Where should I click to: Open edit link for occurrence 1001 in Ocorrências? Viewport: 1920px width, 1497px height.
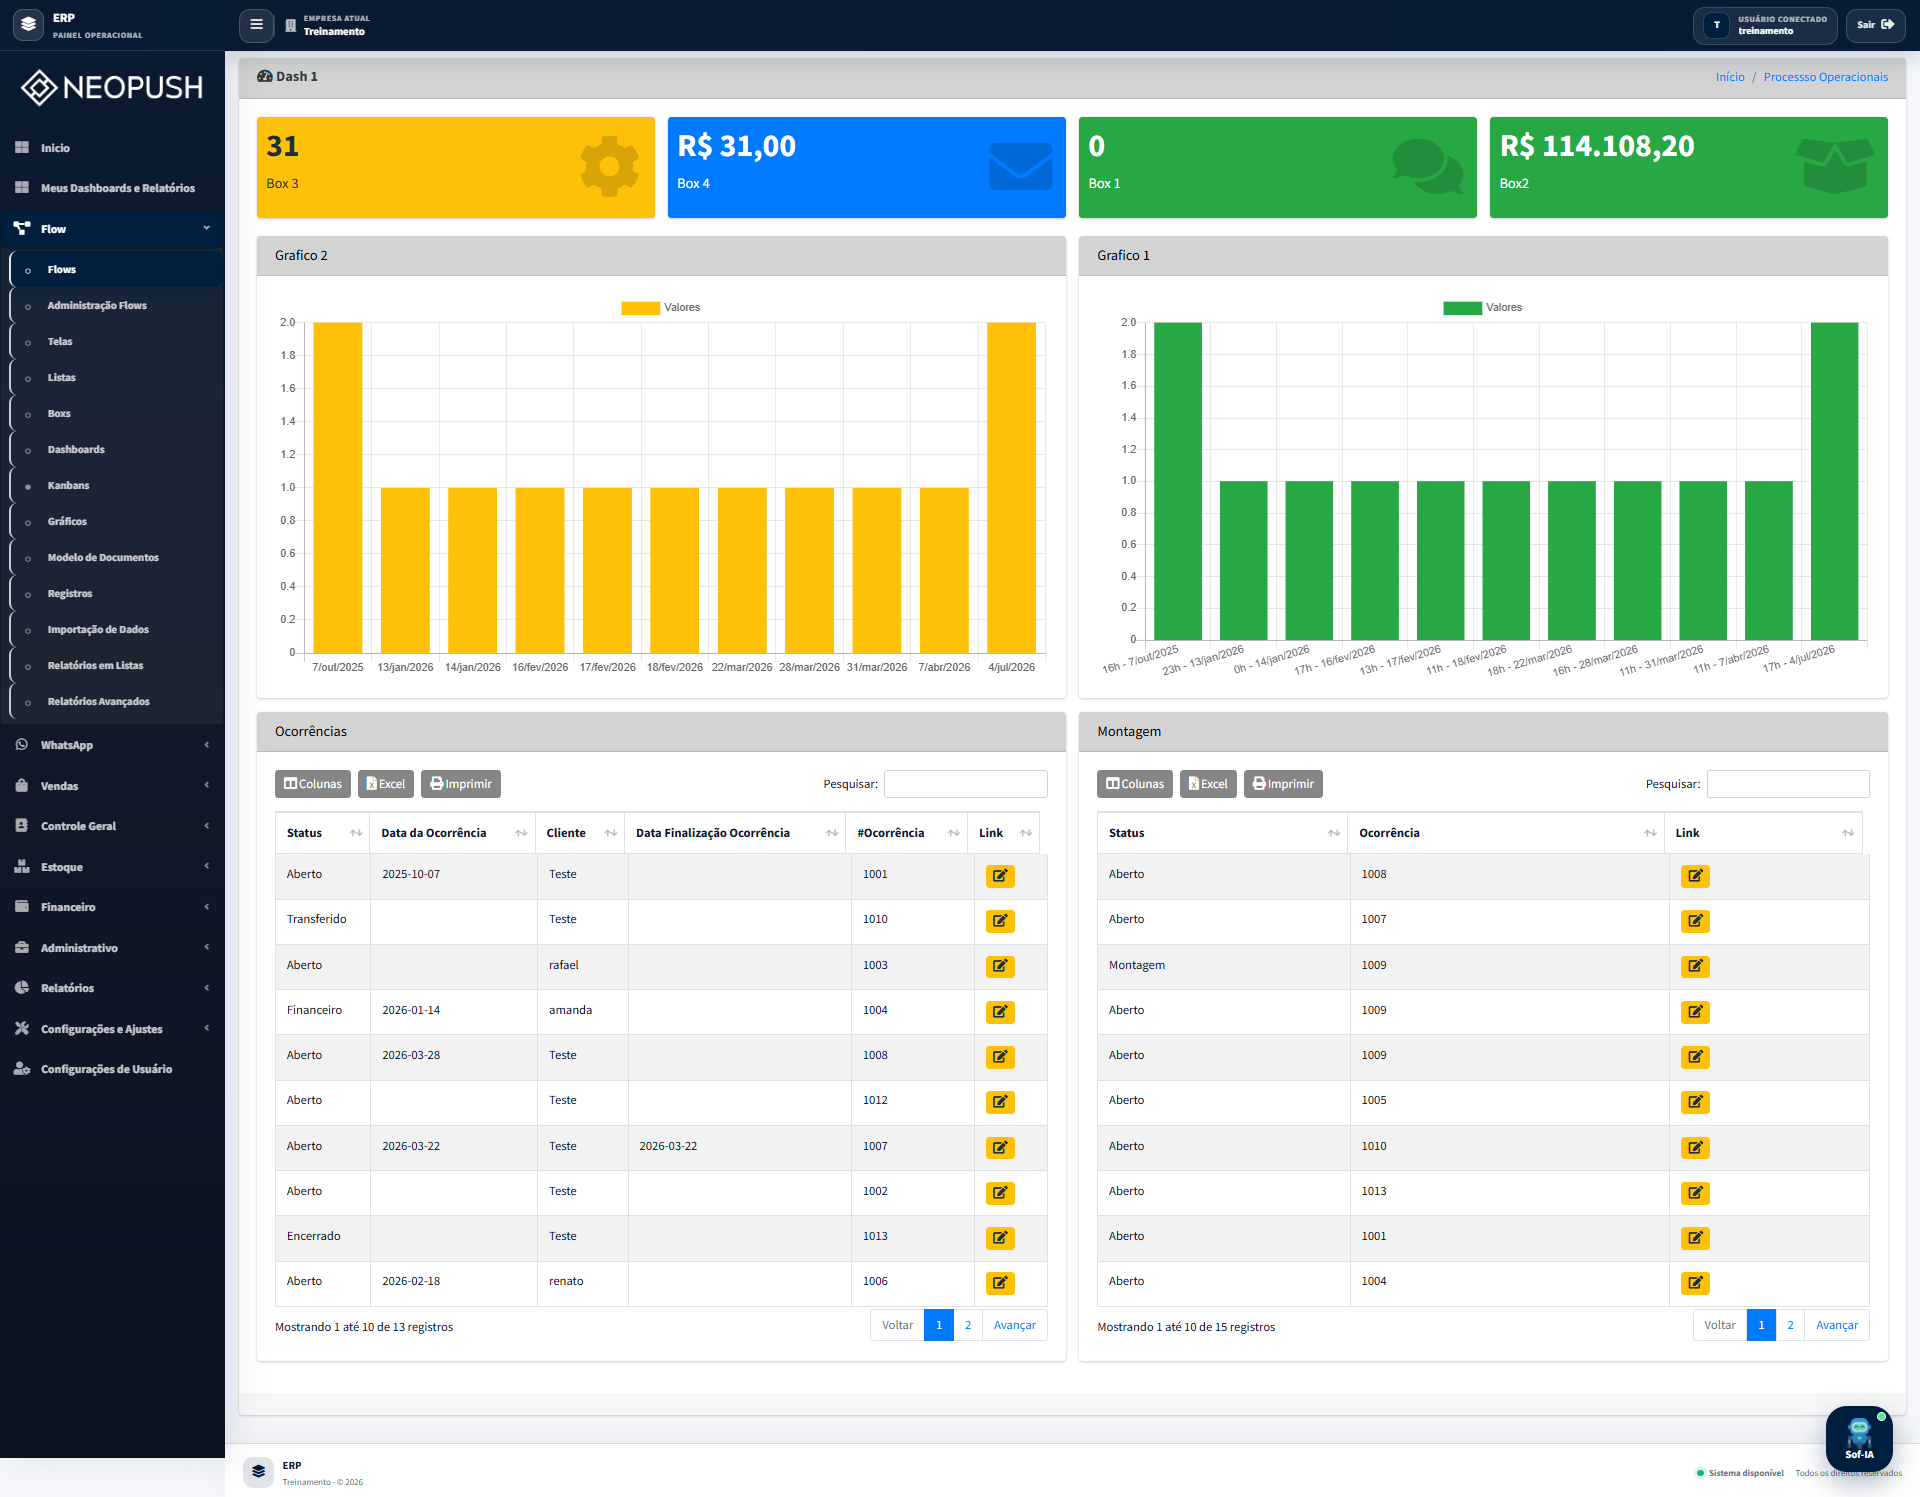click(1000, 876)
